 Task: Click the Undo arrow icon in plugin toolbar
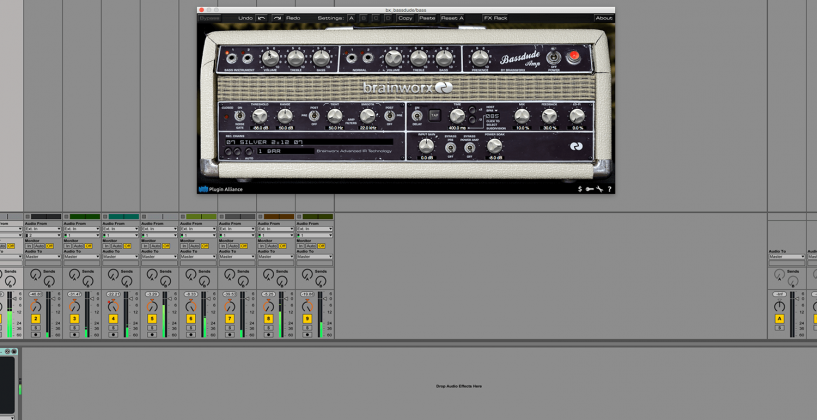click(x=261, y=18)
